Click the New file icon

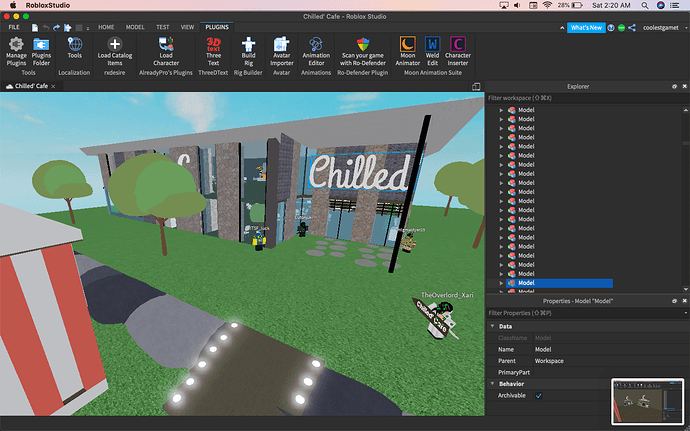click(35, 27)
